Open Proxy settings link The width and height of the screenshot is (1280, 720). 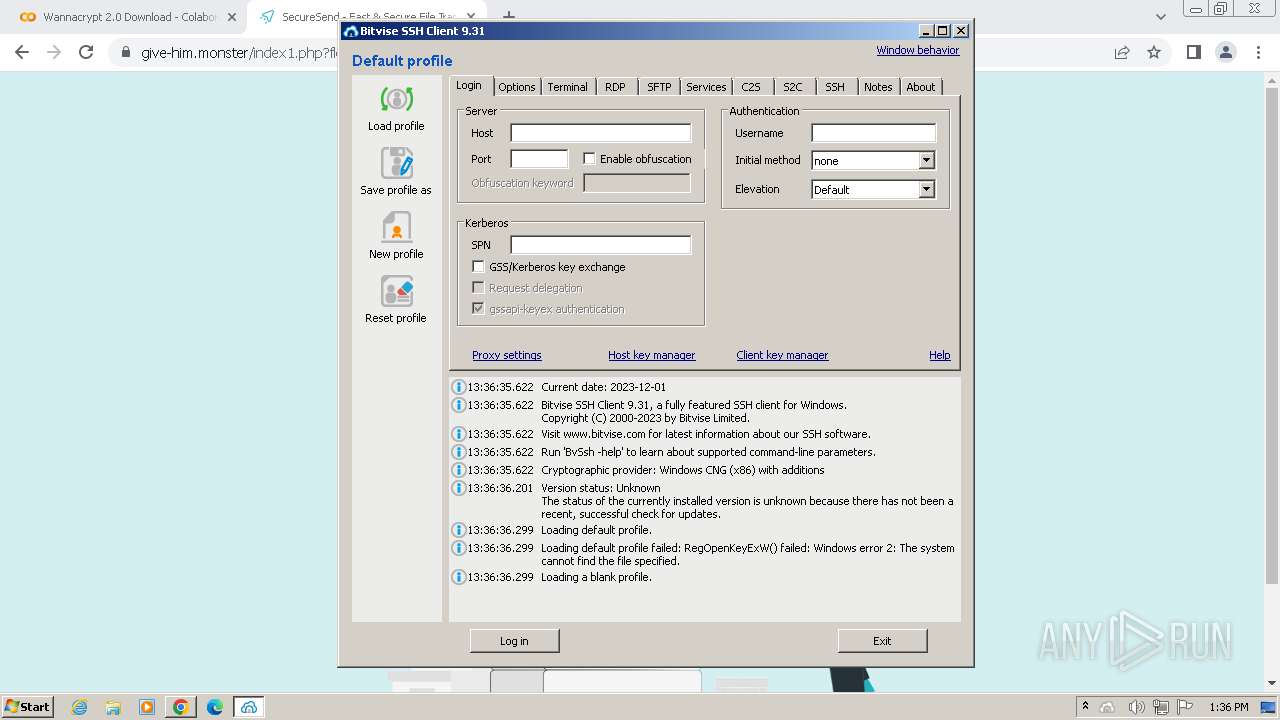click(x=507, y=355)
